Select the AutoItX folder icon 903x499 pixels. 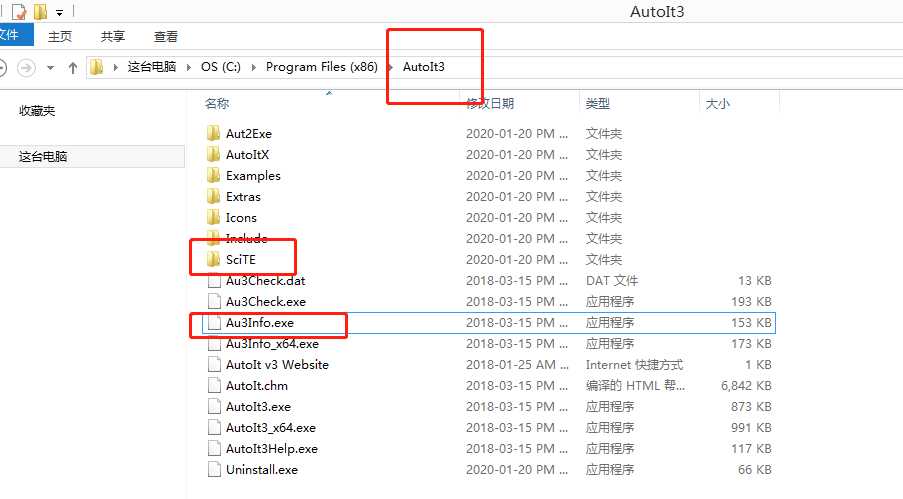pos(213,154)
